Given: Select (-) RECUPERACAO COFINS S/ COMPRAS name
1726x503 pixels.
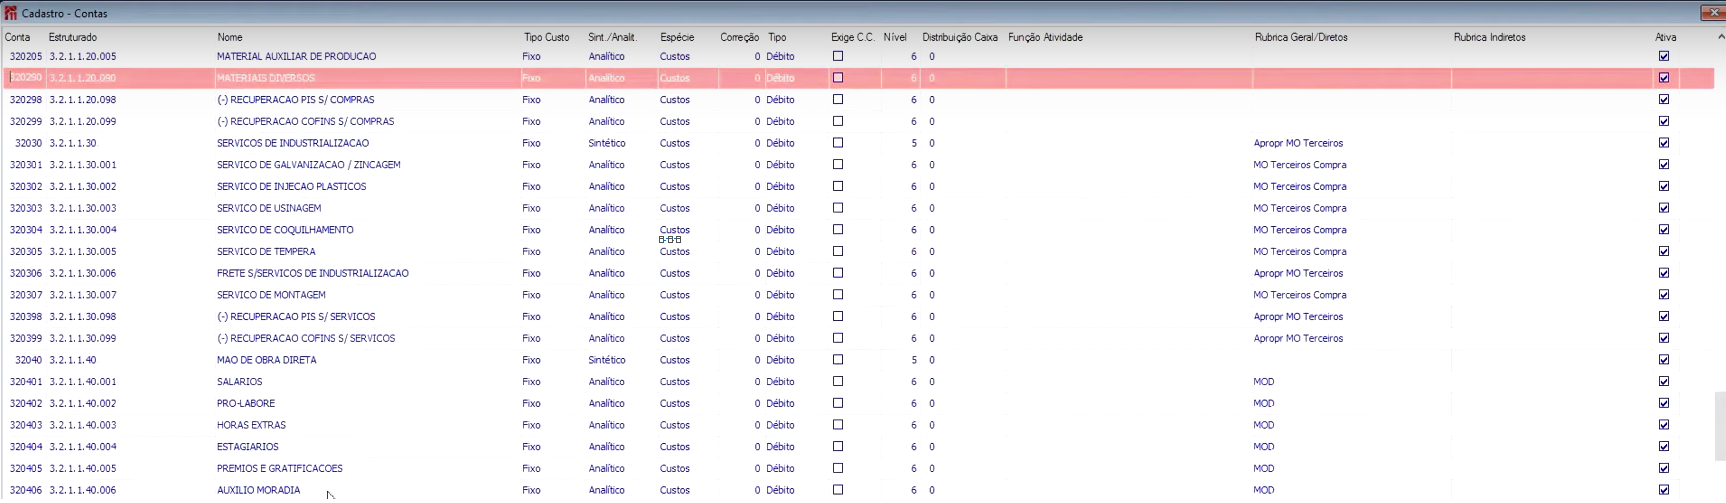Looking at the screenshot, I should click(x=305, y=122).
